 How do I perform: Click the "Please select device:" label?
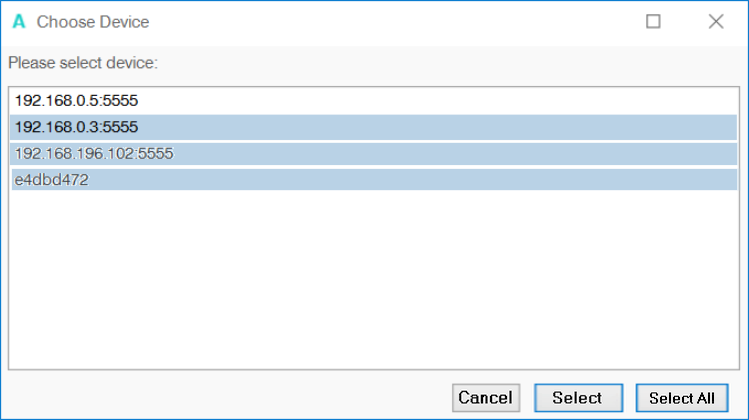[x=84, y=63]
